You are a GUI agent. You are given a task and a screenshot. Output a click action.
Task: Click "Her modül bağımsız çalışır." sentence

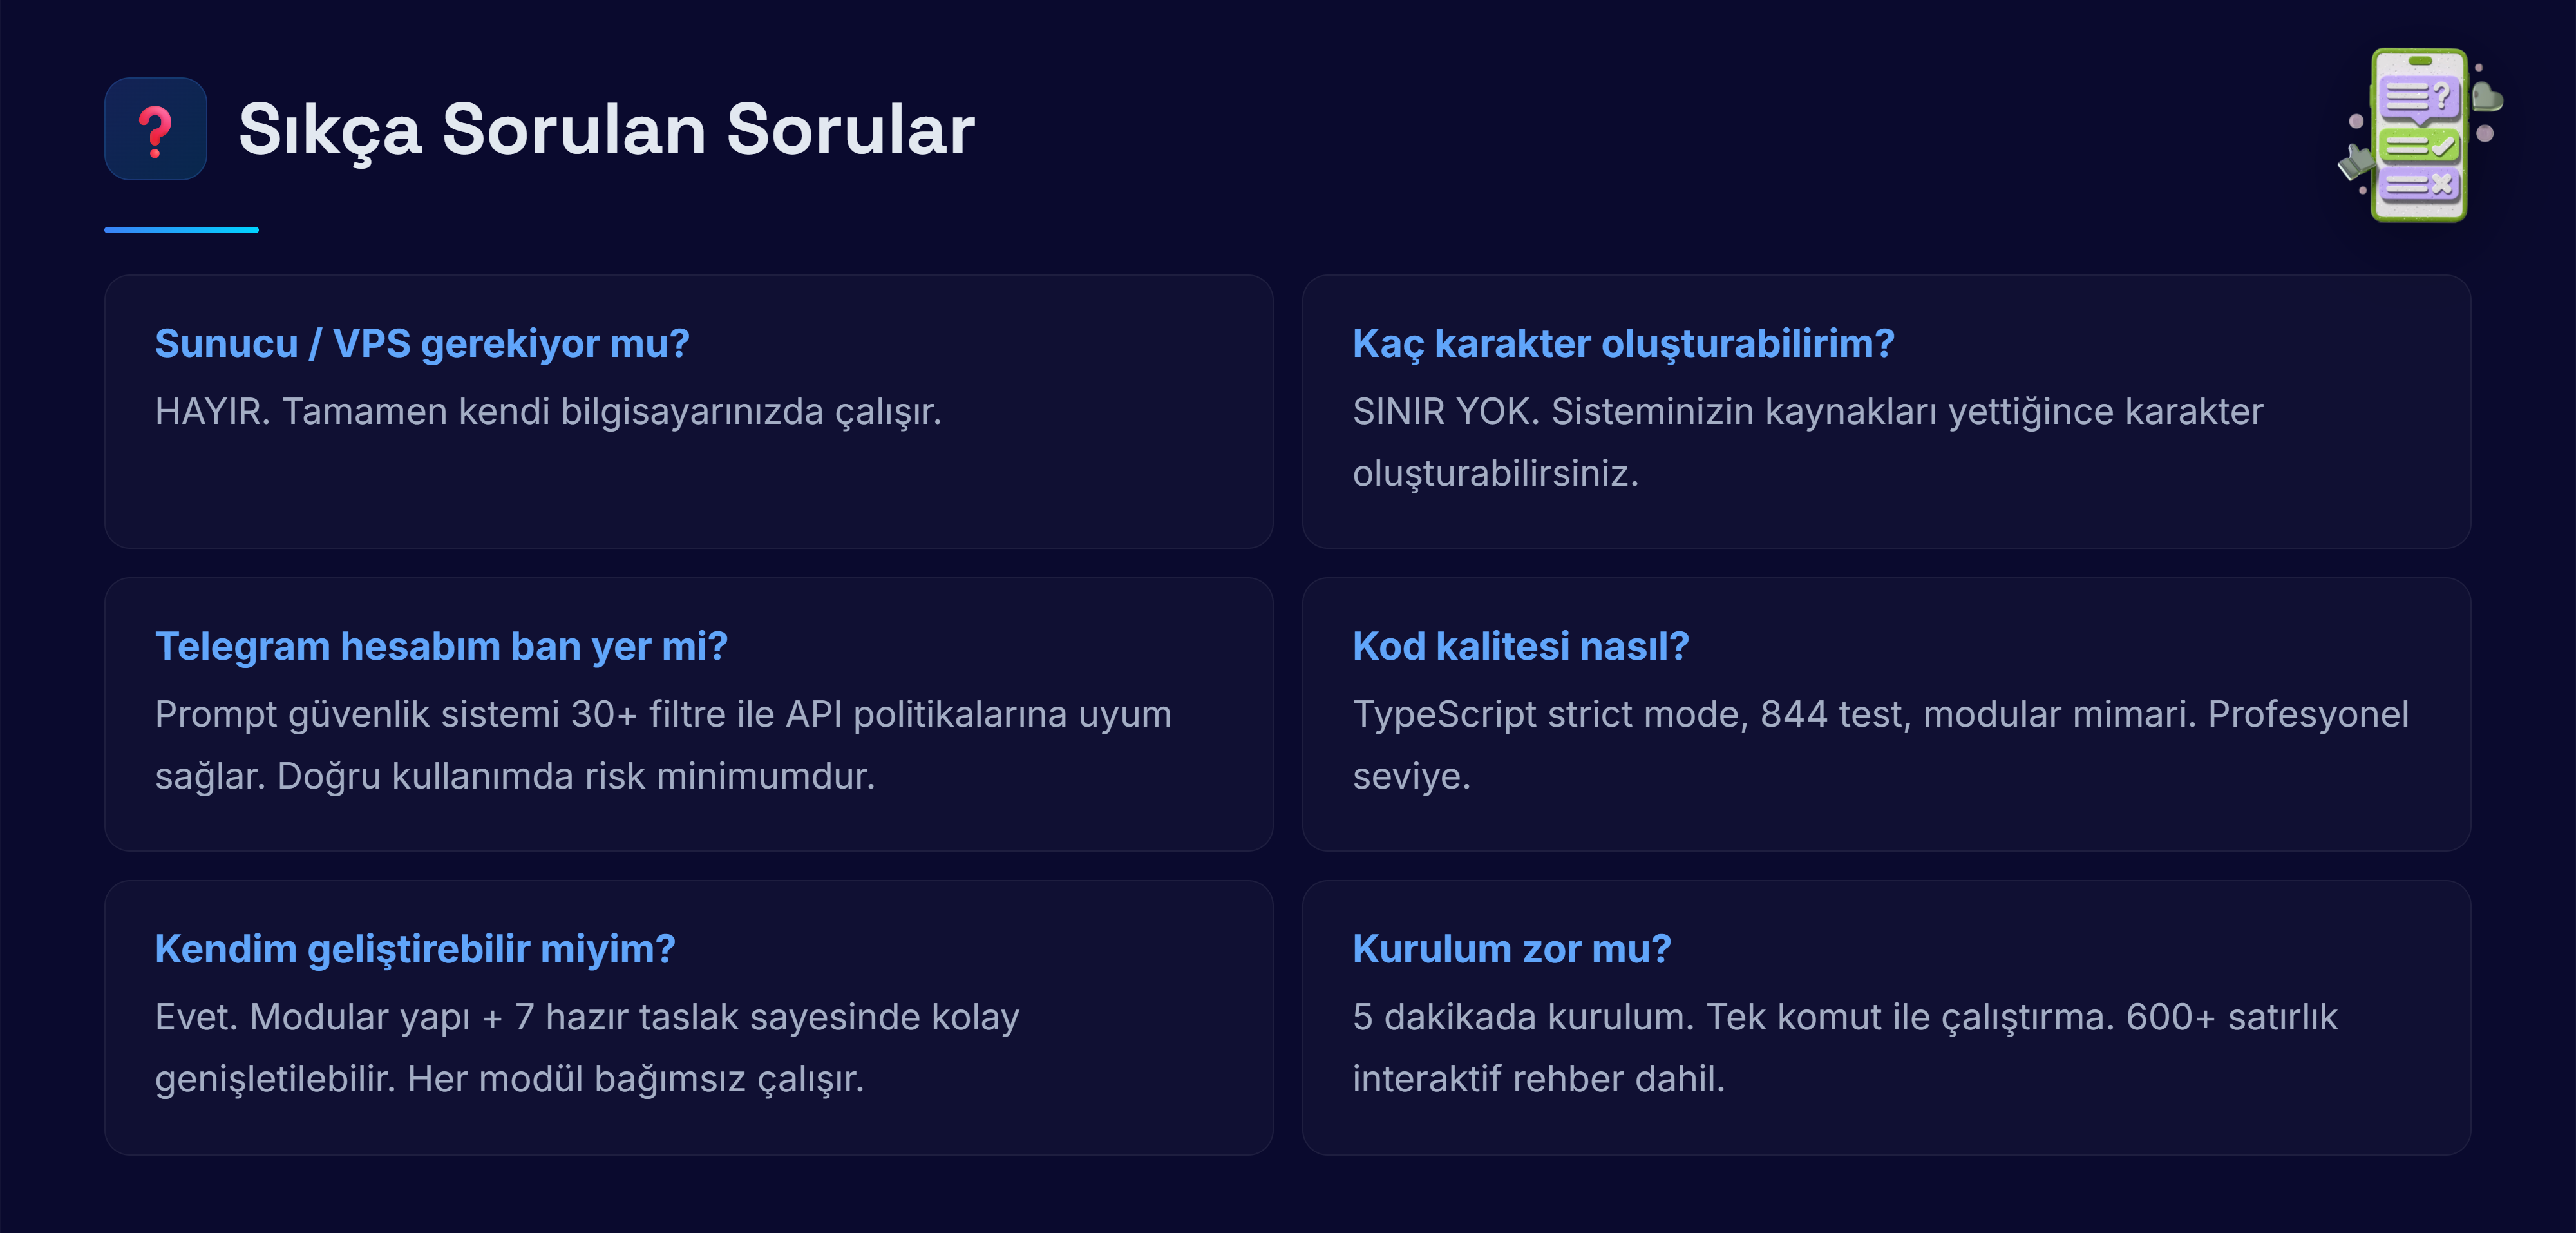[x=636, y=1079]
